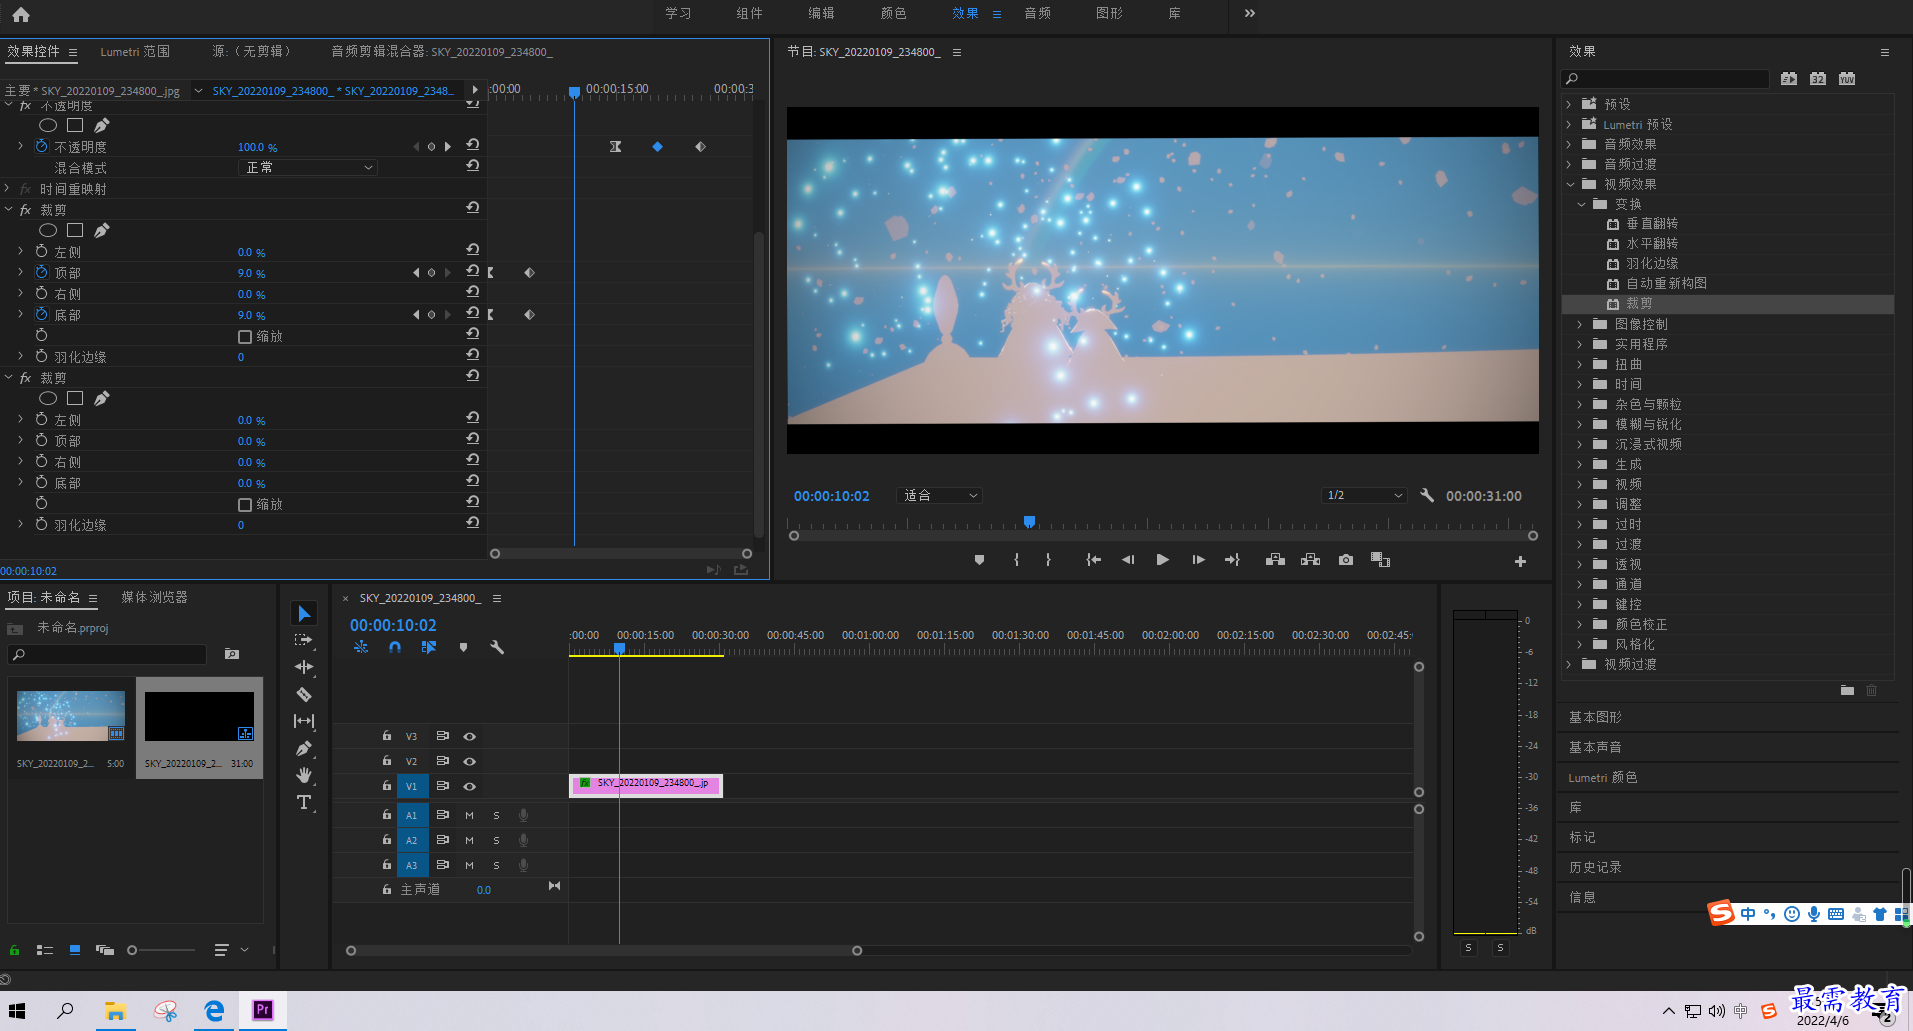Click Mark In bracket button
The image size is (1913, 1031).
(x=1016, y=560)
